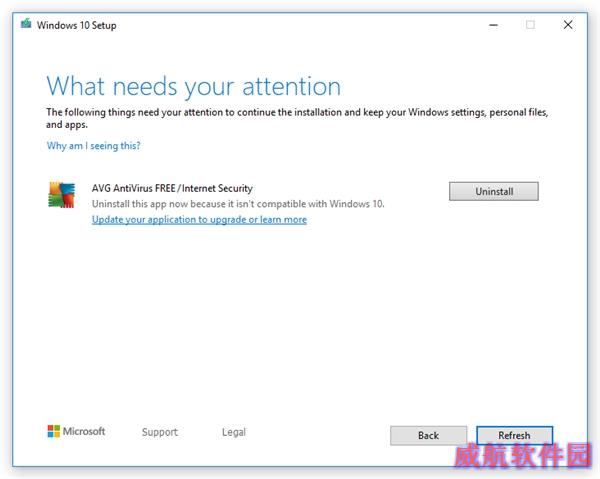Open the 'Why am I seeing this?' link
The height and width of the screenshot is (479, 600).
(x=93, y=146)
